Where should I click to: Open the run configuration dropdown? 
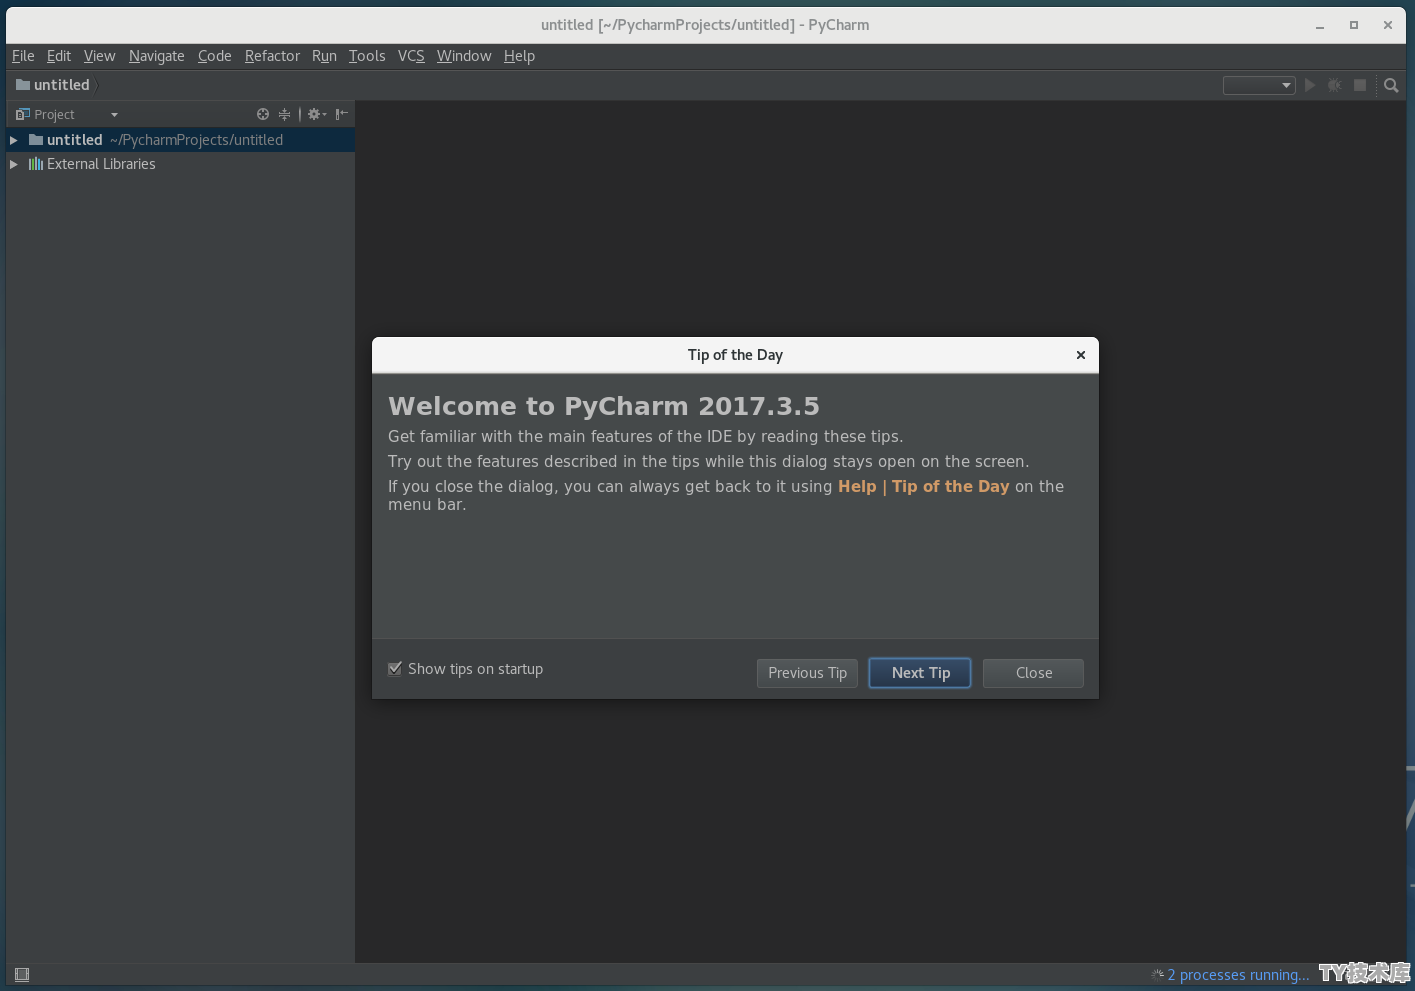click(x=1259, y=85)
